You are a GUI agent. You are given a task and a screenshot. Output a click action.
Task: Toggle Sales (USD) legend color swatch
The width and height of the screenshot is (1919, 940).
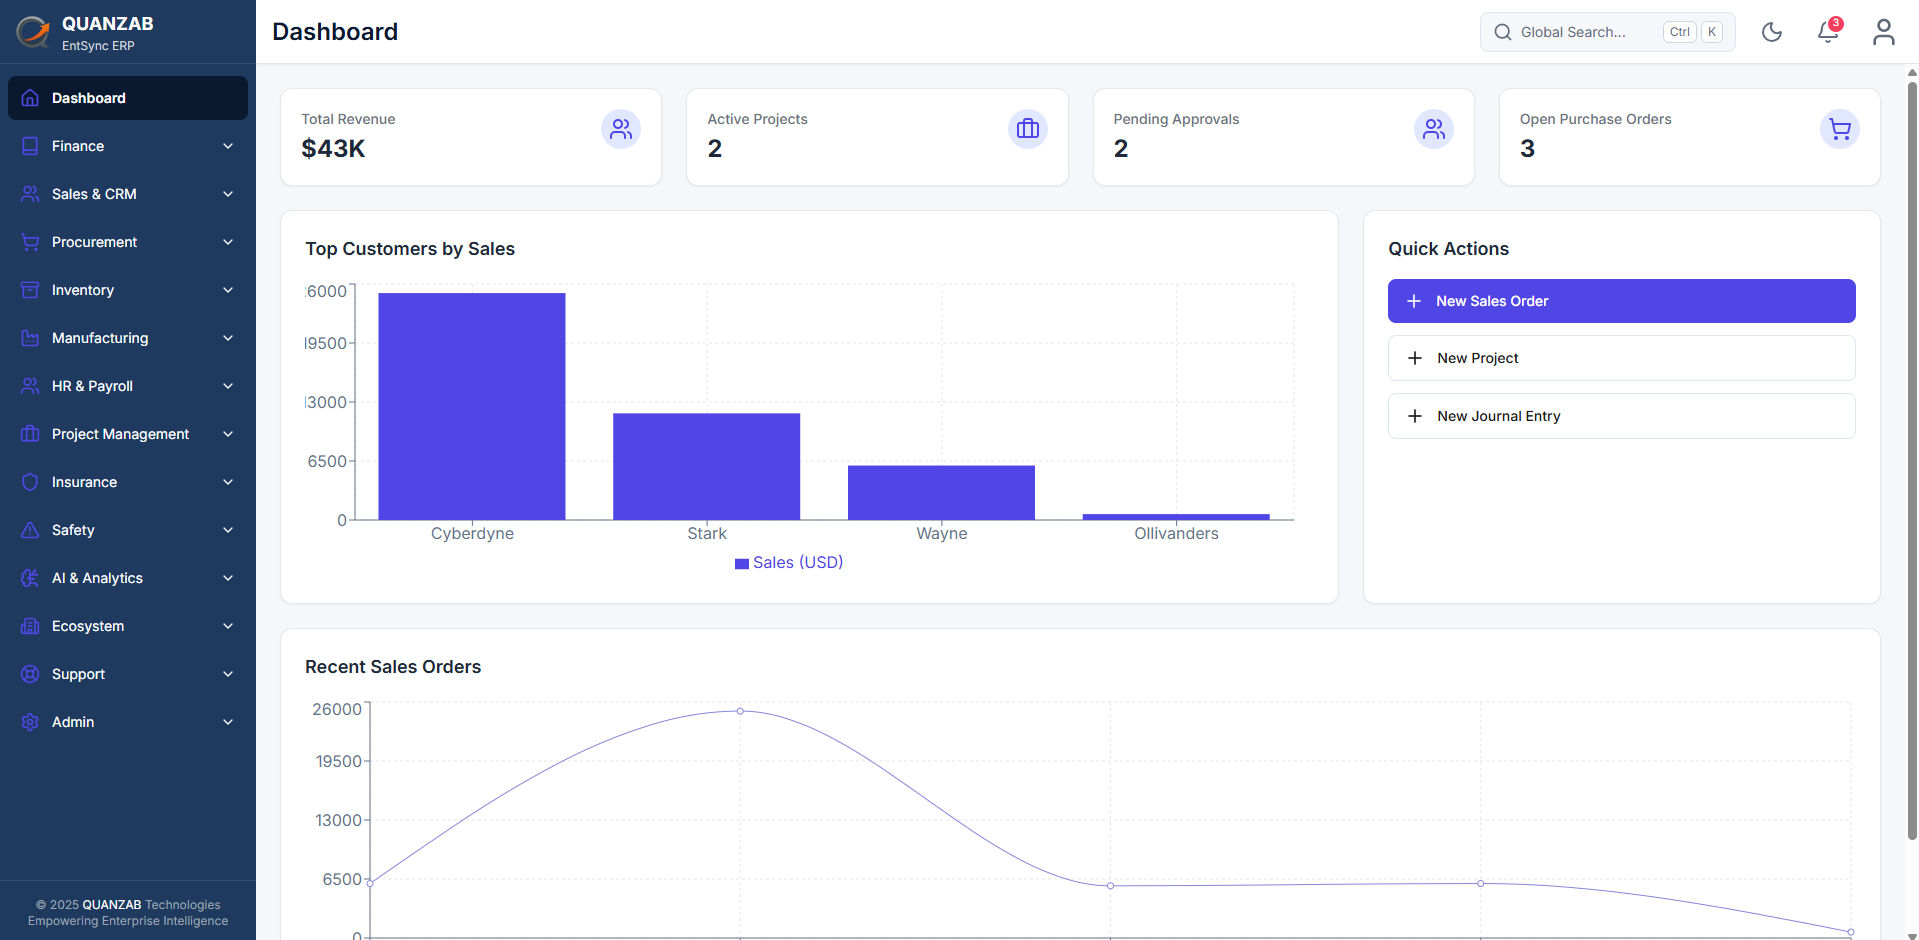(742, 564)
